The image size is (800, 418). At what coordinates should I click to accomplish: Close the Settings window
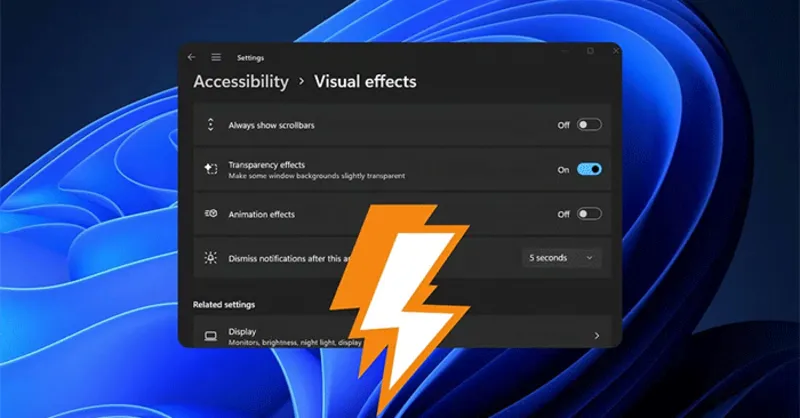[615, 51]
